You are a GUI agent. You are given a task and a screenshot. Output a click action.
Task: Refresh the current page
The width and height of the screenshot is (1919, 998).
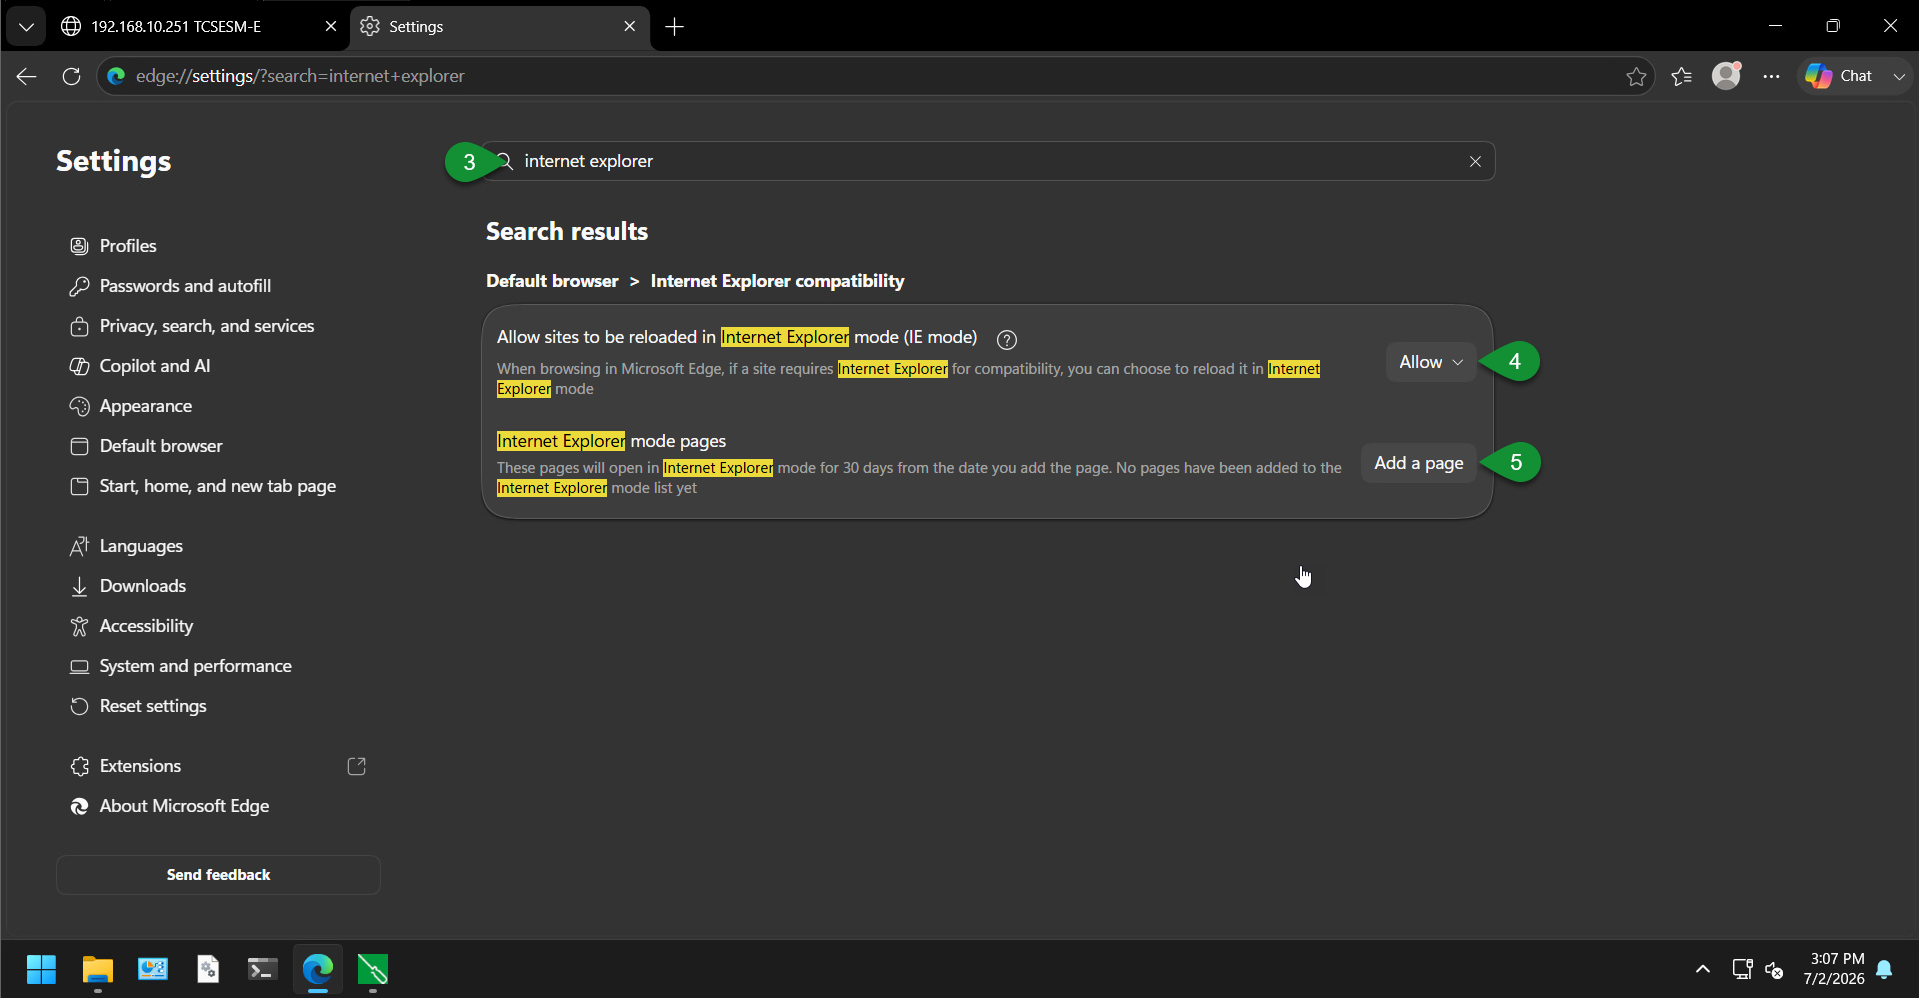pos(71,76)
